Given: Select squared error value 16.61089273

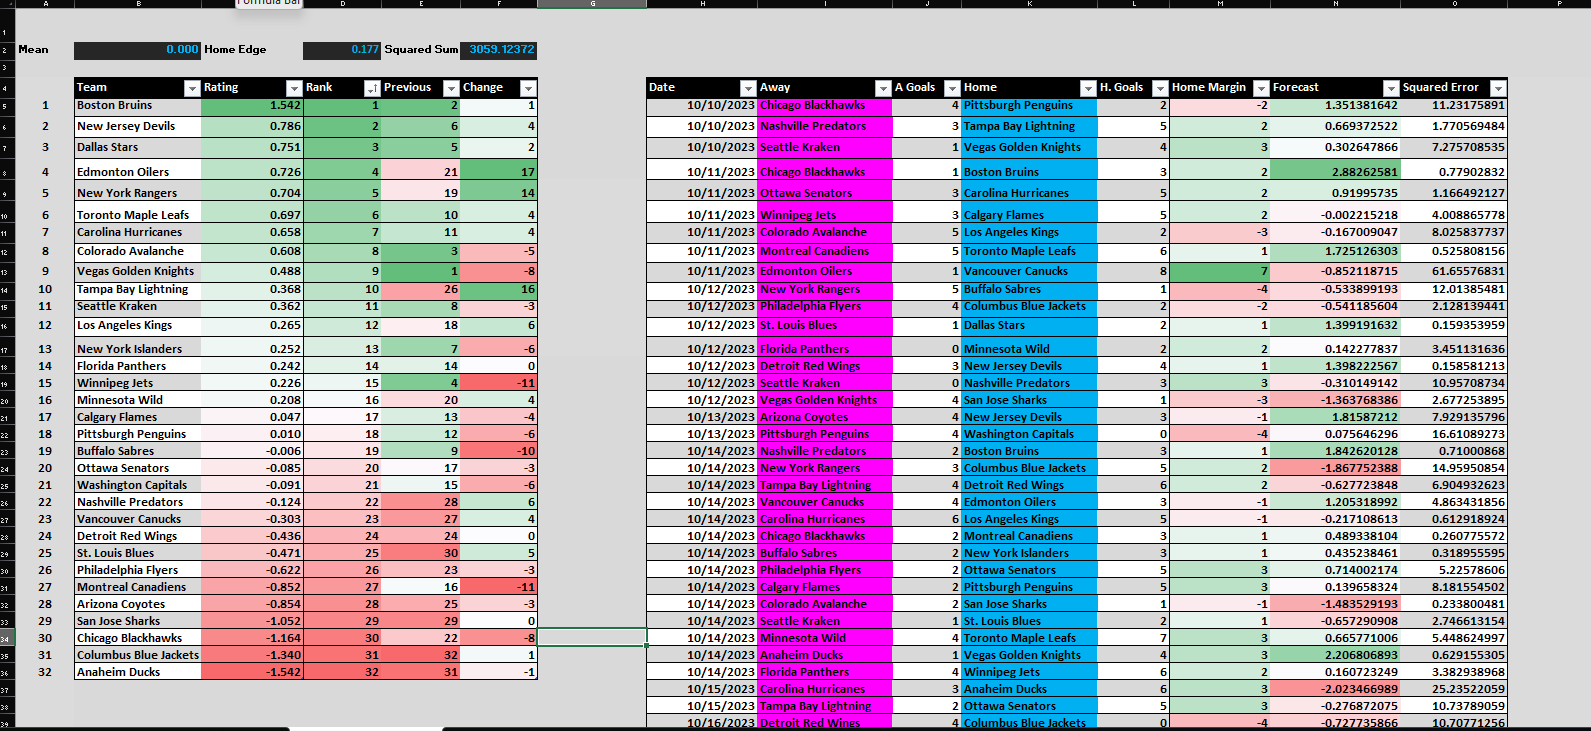Looking at the screenshot, I should click(x=1454, y=434).
